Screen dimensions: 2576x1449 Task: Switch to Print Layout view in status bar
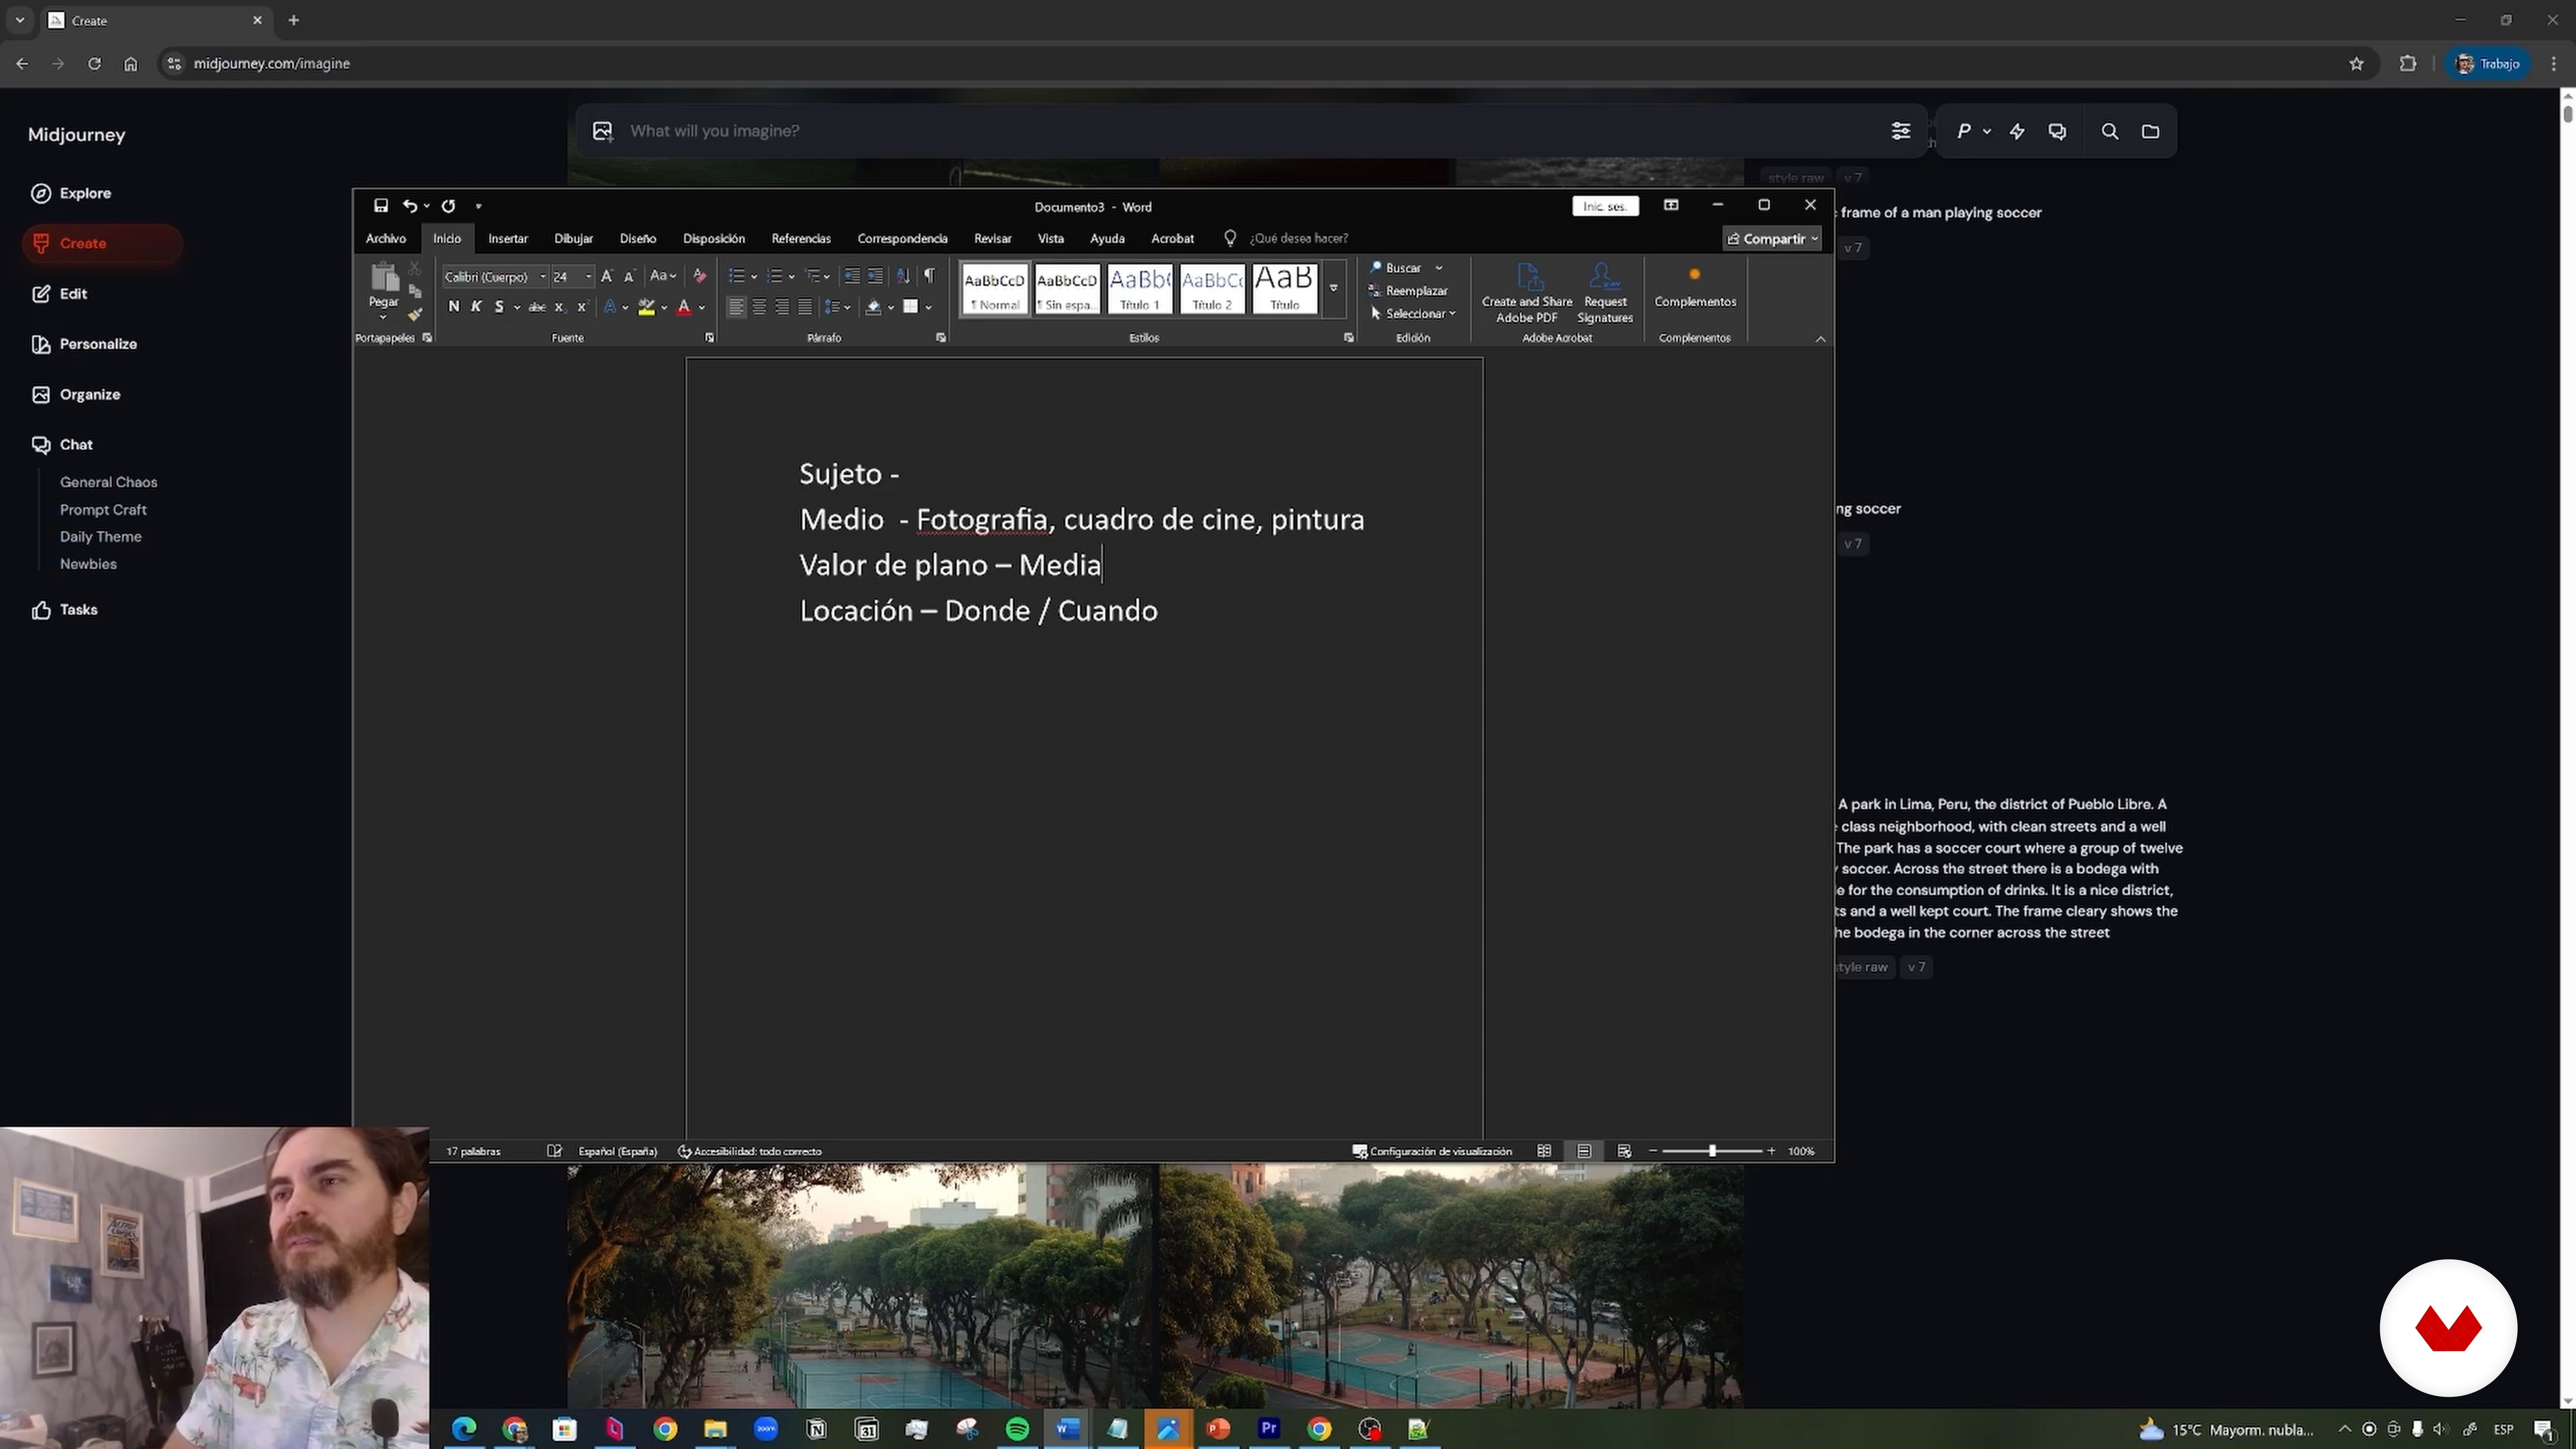1584,1151
